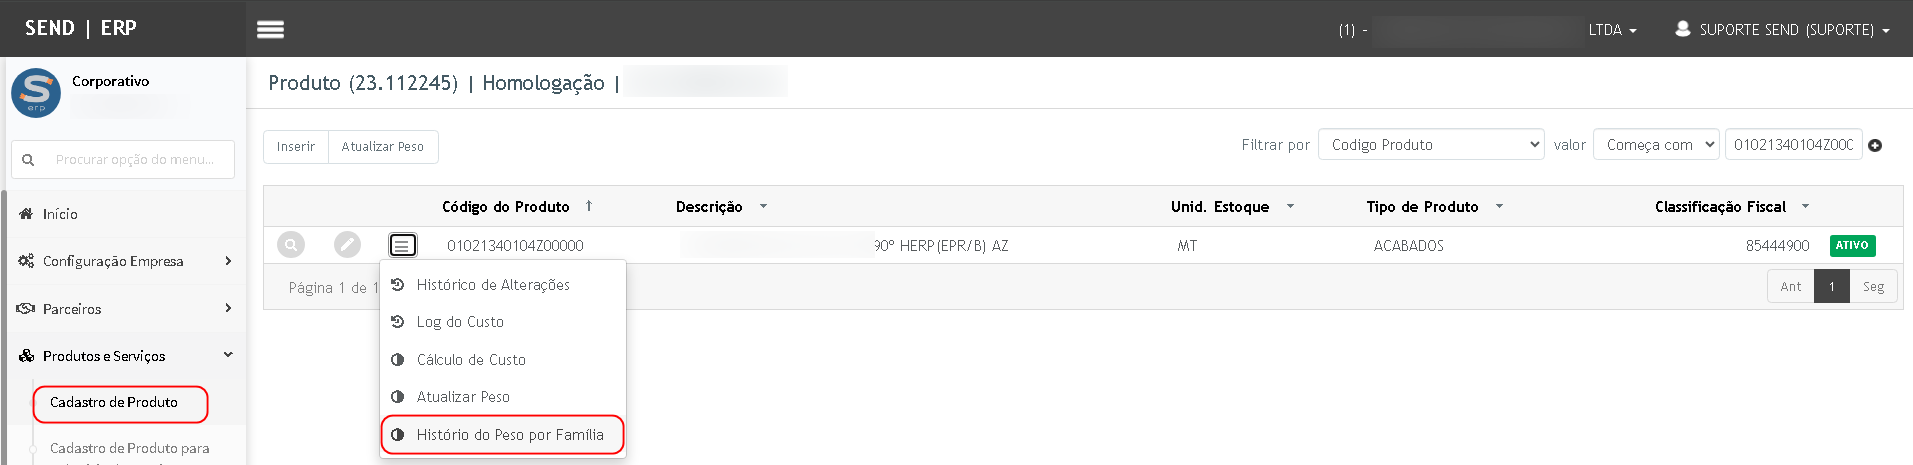The image size is (1913, 465).
Task: Click the add filter plus icon
Action: (1875, 145)
